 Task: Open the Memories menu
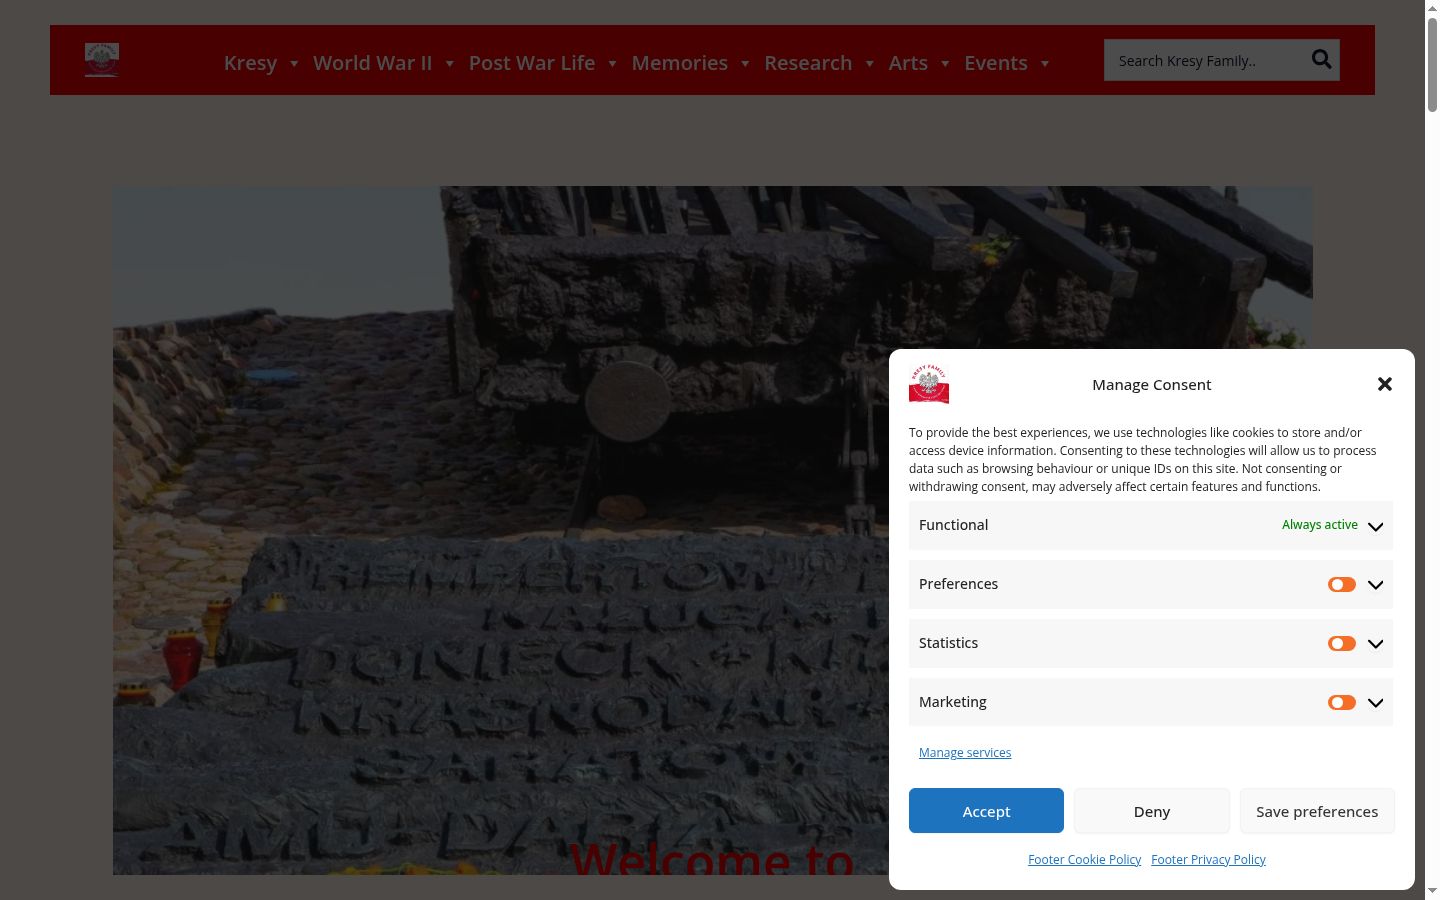point(691,62)
